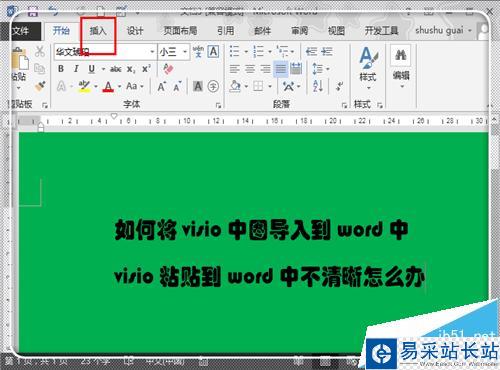Click the Cut scissors icon
The image size is (500, 370).
coord(40,52)
